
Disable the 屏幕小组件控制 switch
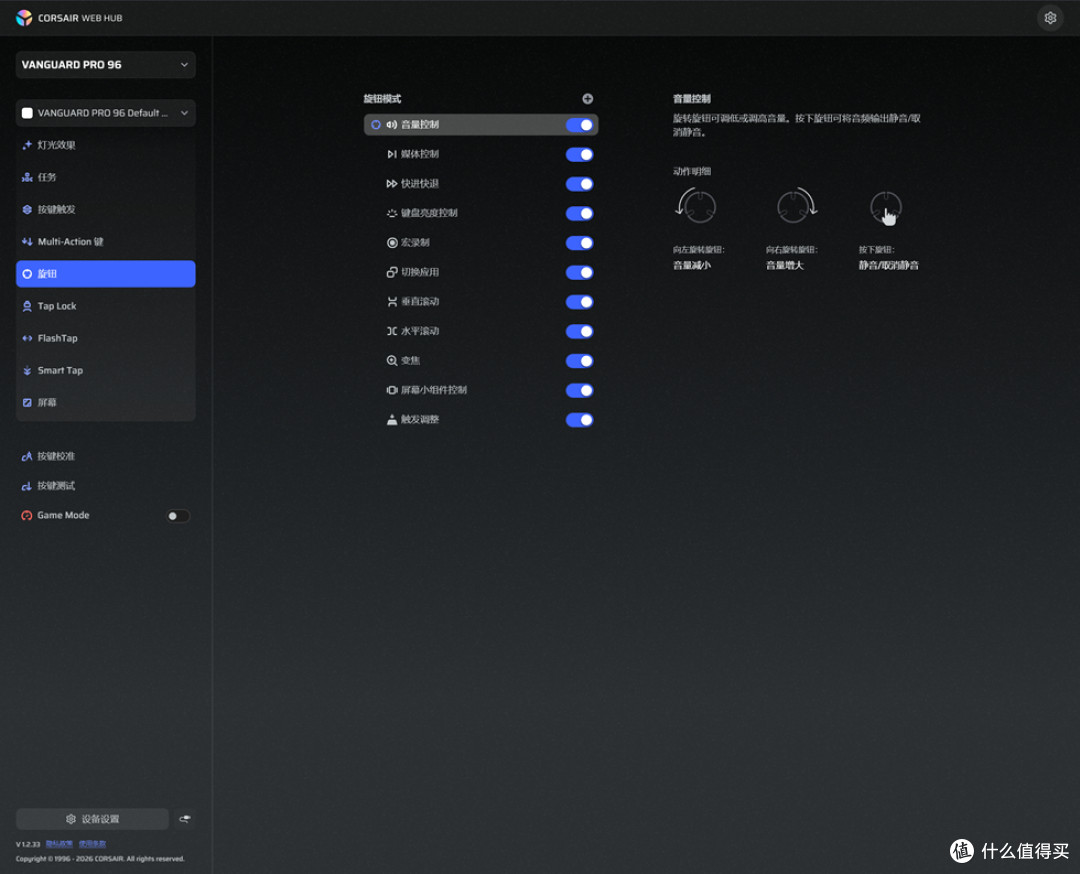coord(579,391)
